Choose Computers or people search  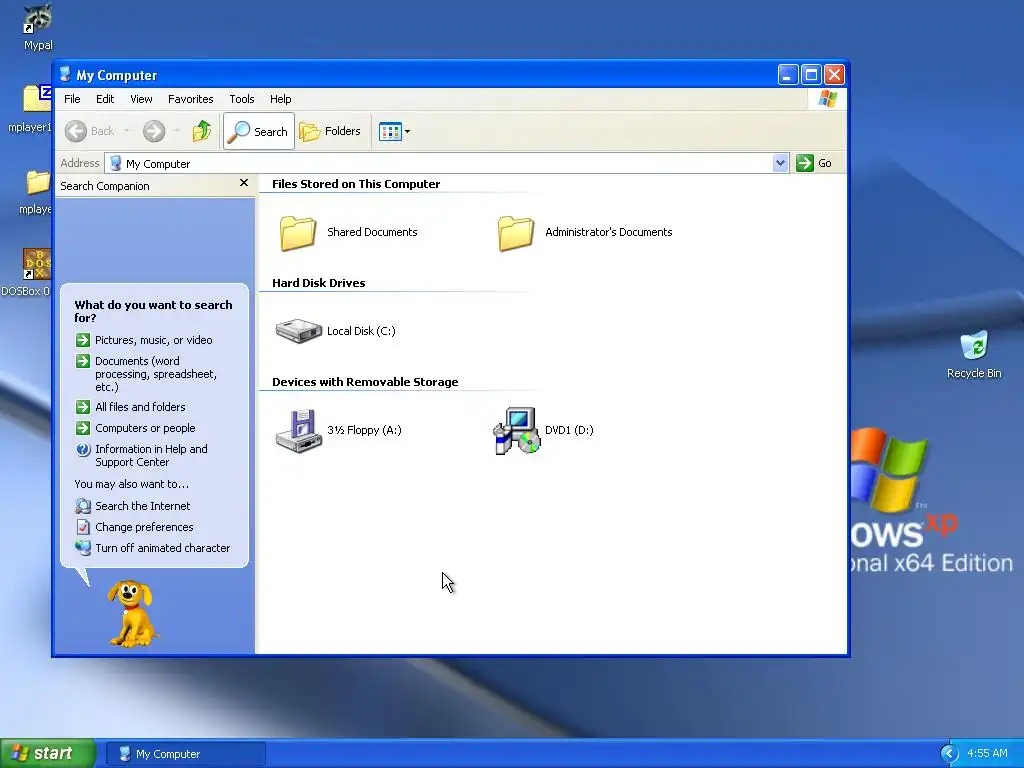[145, 428]
